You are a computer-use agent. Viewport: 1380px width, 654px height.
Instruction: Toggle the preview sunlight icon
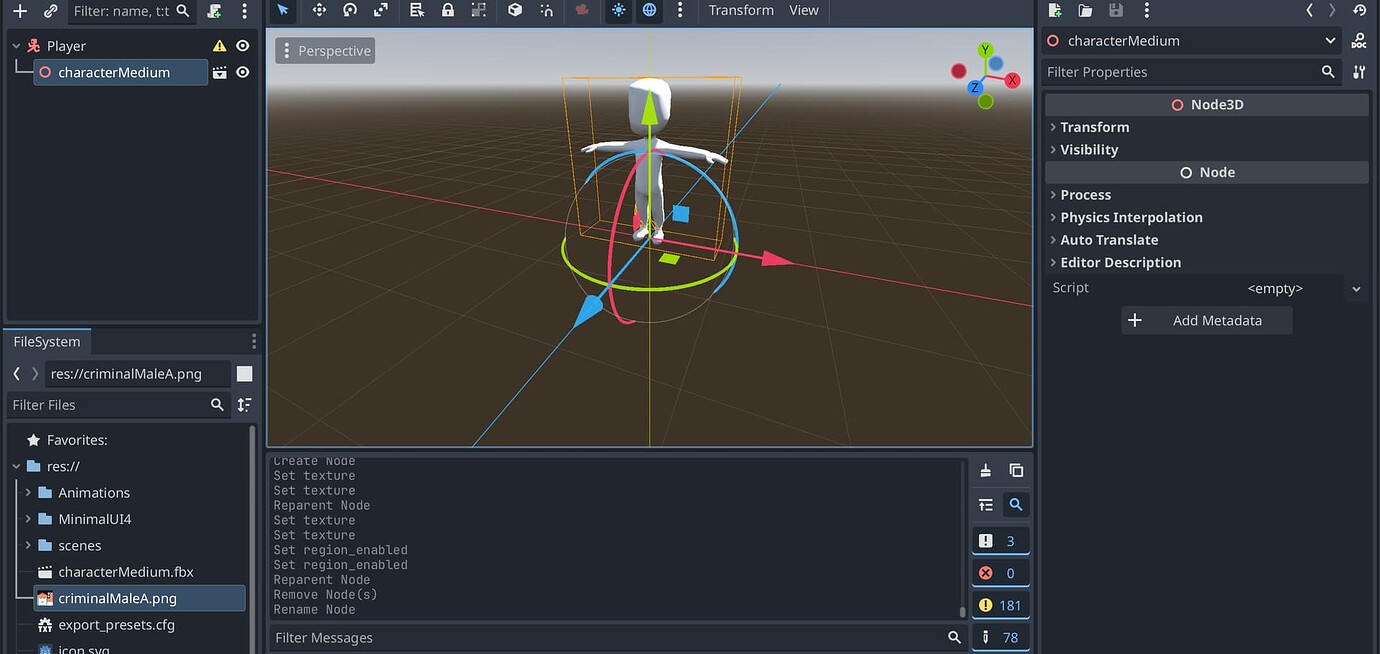click(x=619, y=10)
